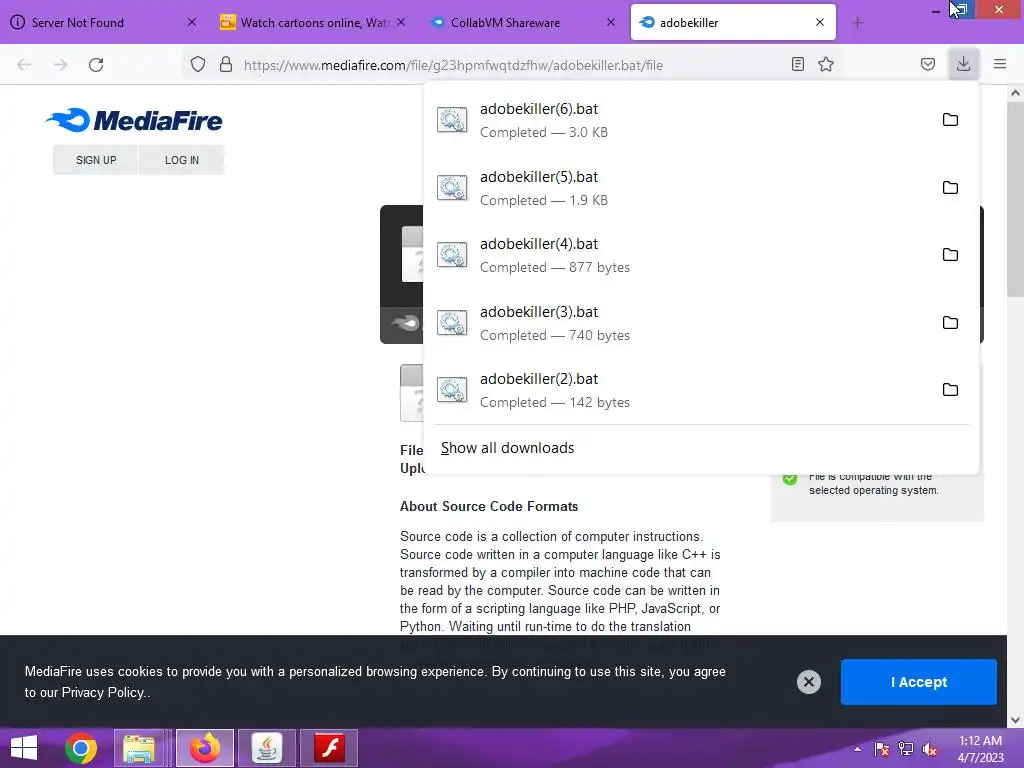Viewport: 1024px width, 768px height.
Task: Open Windows Start menu
Action: [24, 748]
